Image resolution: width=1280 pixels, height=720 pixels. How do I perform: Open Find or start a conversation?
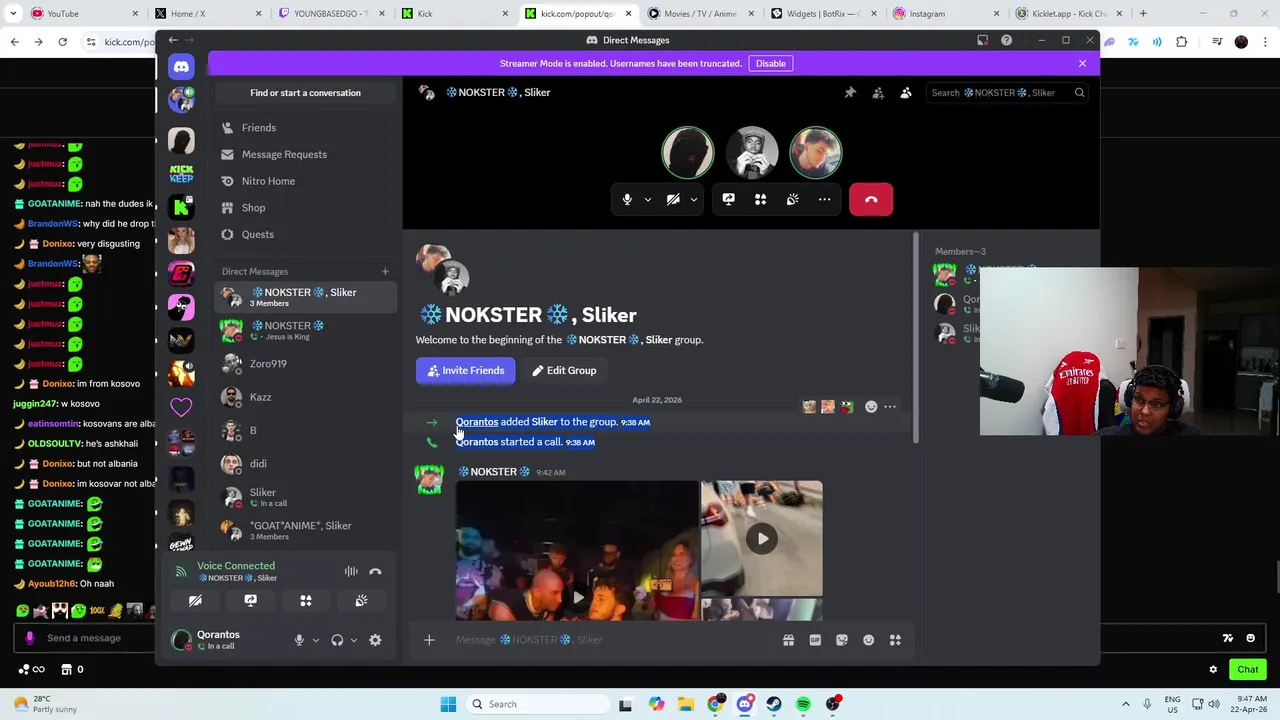click(x=305, y=93)
